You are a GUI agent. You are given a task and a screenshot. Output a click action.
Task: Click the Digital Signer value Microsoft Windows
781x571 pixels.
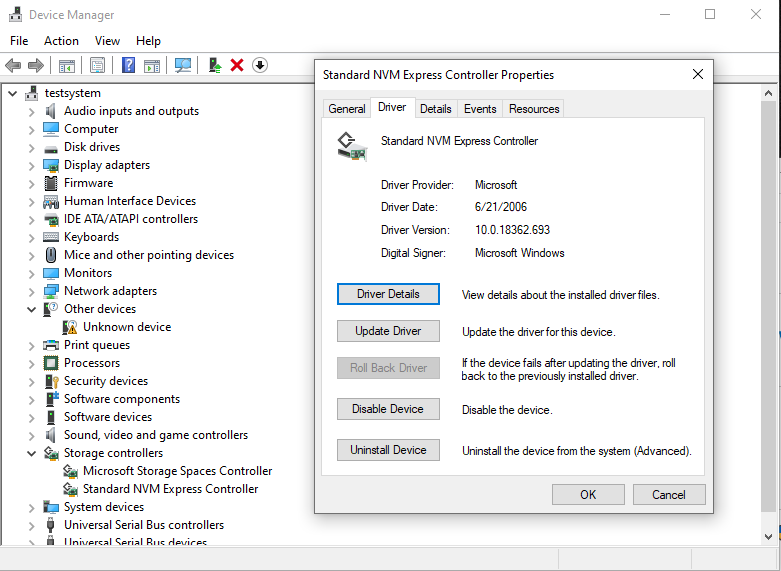click(x=520, y=253)
